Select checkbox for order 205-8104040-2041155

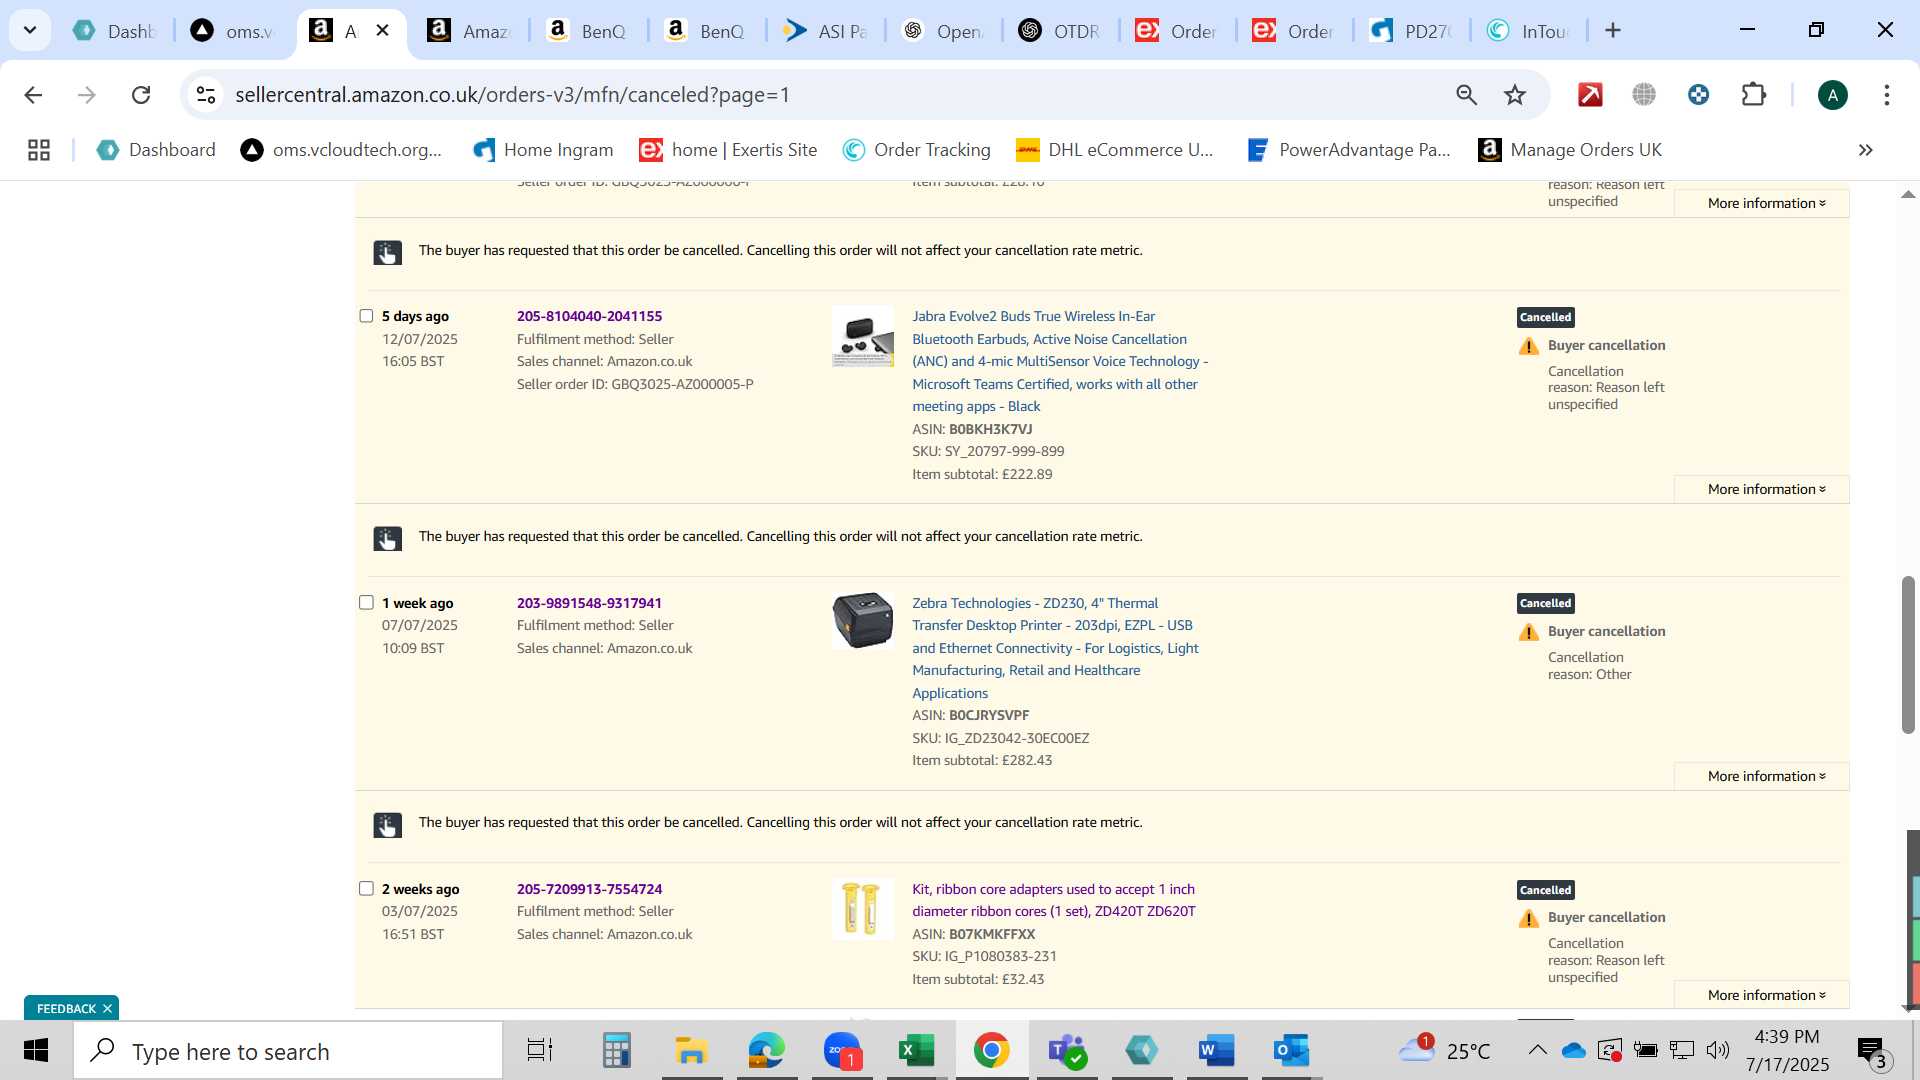tap(366, 316)
